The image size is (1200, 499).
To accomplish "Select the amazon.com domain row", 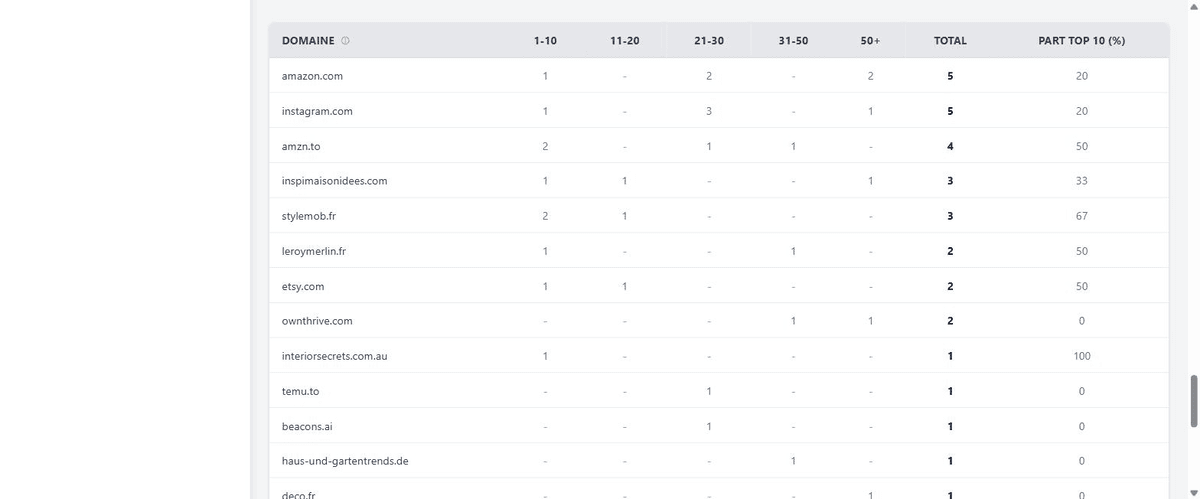I will tap(718, 76).
